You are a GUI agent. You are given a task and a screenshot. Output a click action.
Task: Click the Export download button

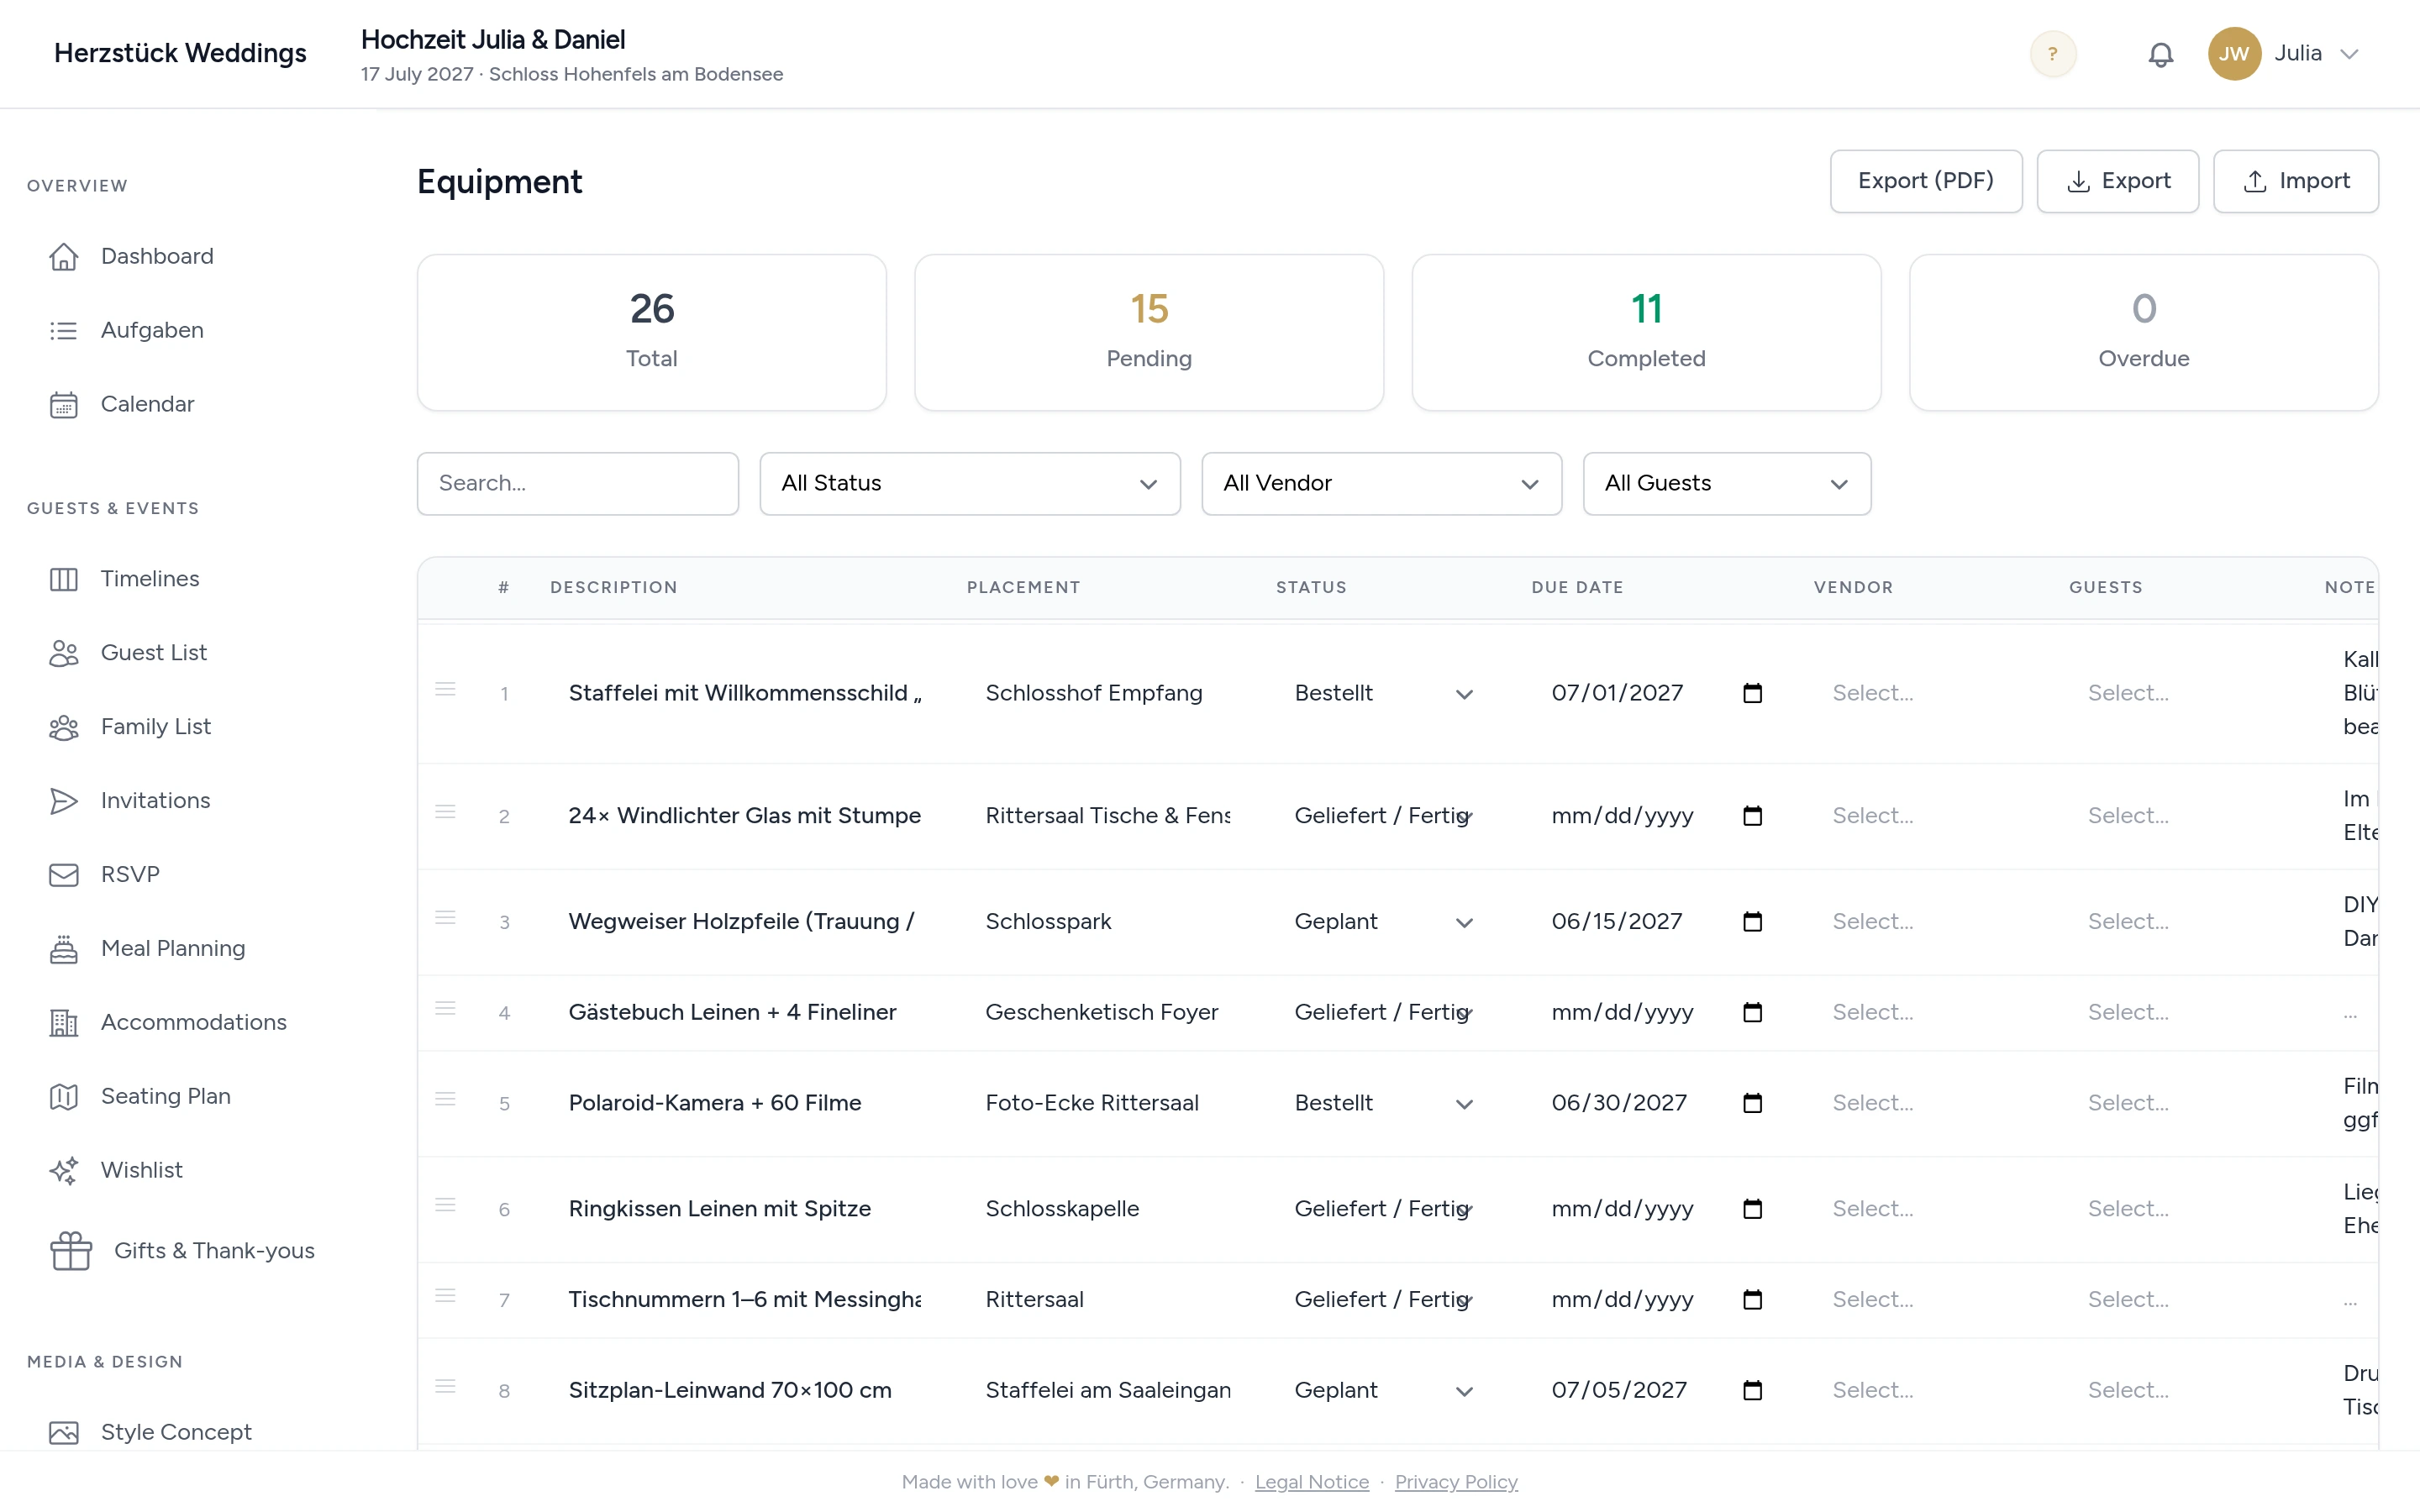pyautogui.click(x=2118, y=181)
